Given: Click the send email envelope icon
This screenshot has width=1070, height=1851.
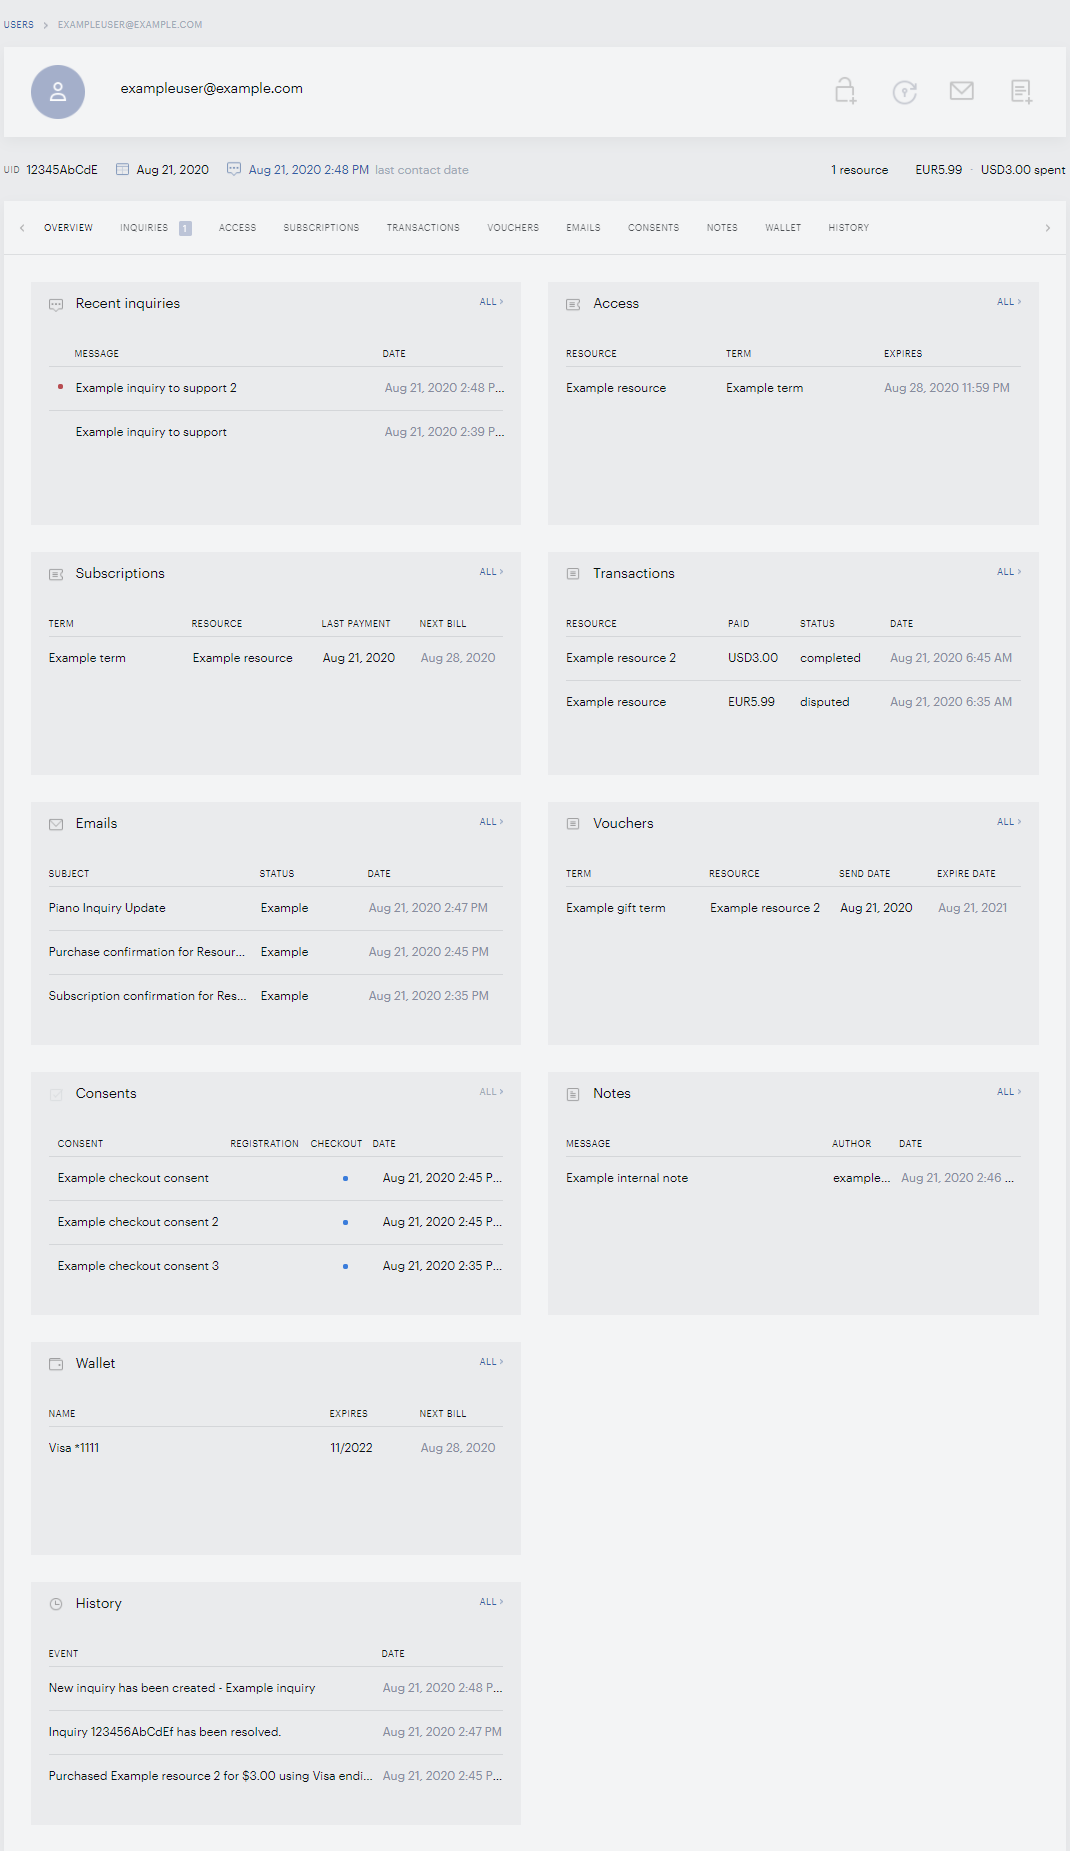Looking at the screenshot, I should click(962, 91).
